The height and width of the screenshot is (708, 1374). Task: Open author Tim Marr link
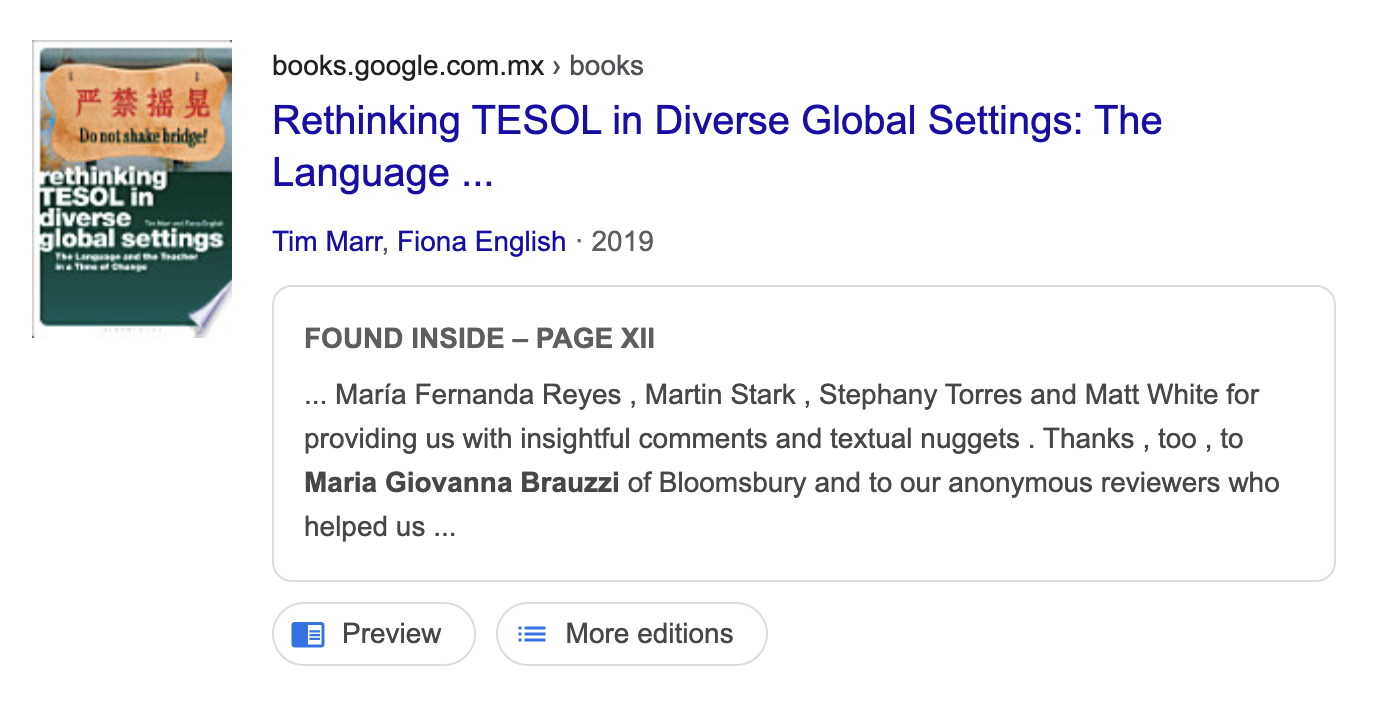click(329, 242)
